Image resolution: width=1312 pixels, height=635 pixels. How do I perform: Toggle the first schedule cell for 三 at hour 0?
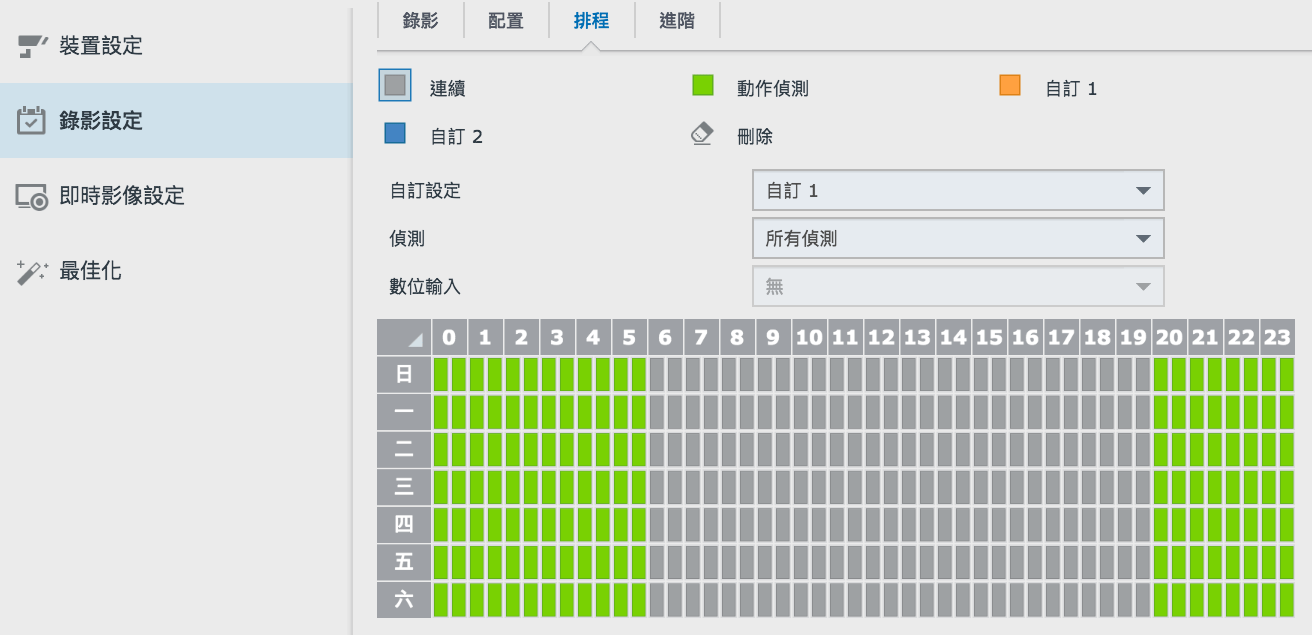(x=441, y=488)
